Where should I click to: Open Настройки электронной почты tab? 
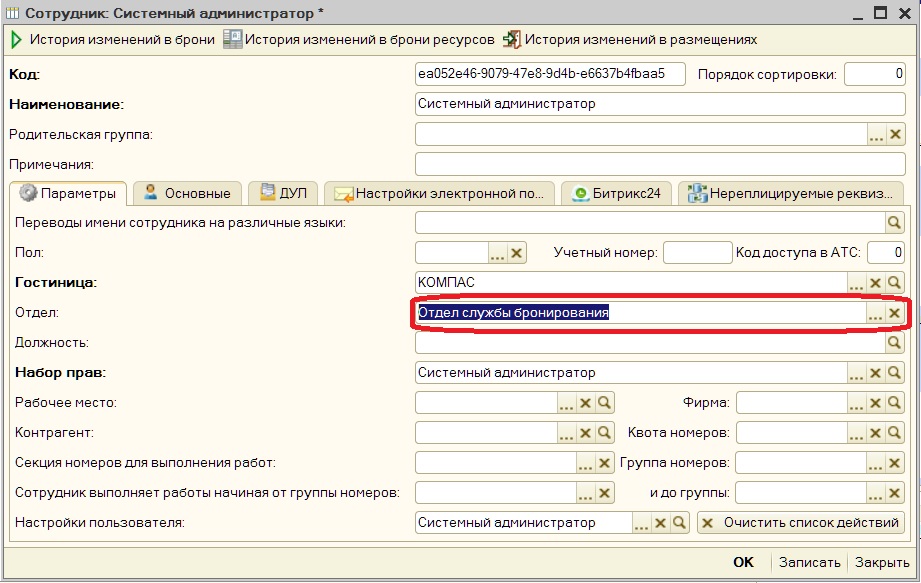[439, 193]
